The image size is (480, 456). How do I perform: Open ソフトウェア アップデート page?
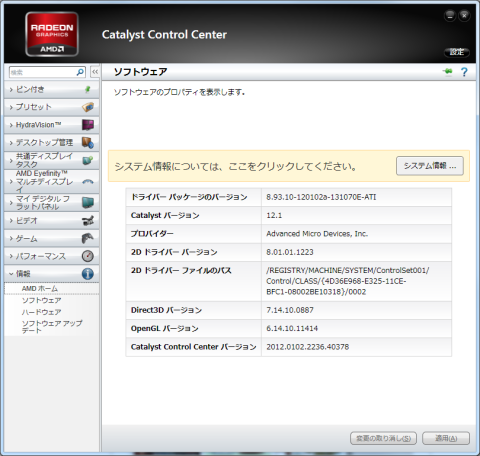[52, 327]
